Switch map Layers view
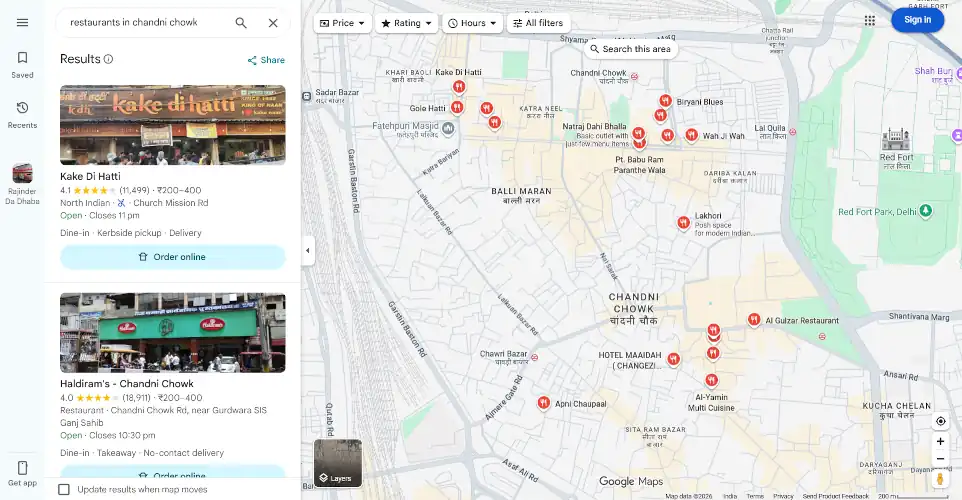Viewport: 962px width, 500px height. tap(337, 463)
